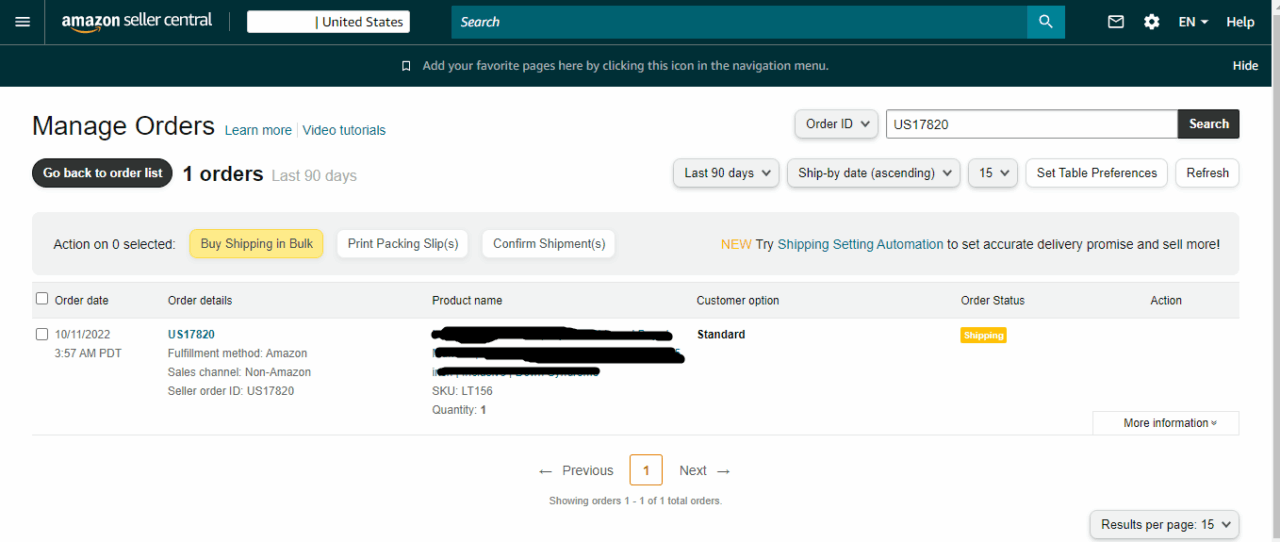Click Buy Shipping in Bulk button

pos(256,244)
